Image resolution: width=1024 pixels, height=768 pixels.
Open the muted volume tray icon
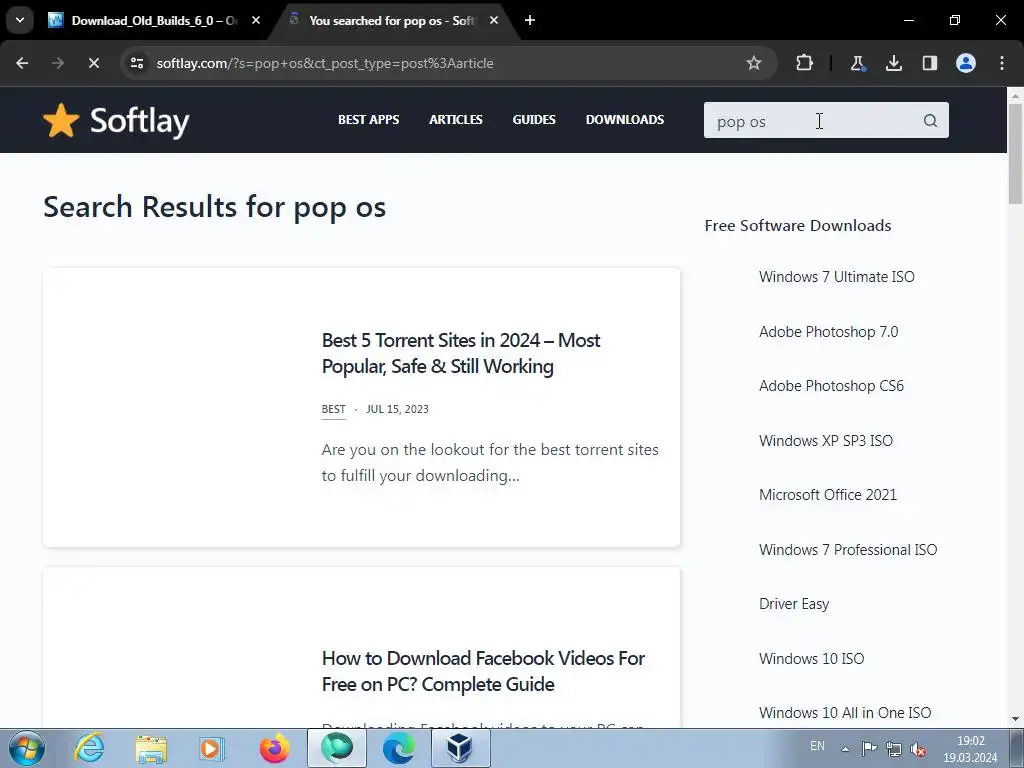point(919,749)
